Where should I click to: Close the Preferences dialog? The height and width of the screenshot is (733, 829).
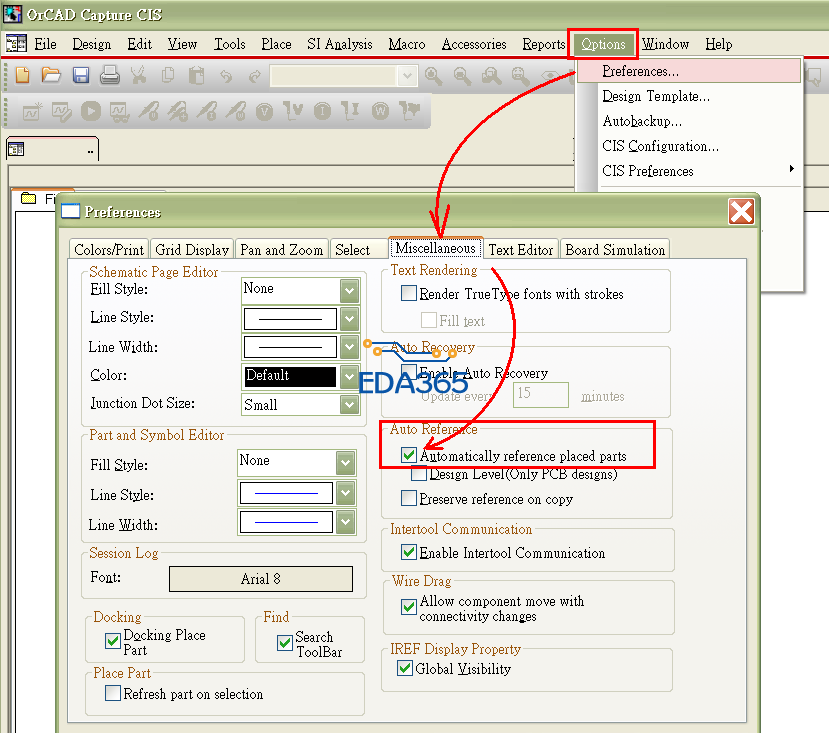click(741, 212)
